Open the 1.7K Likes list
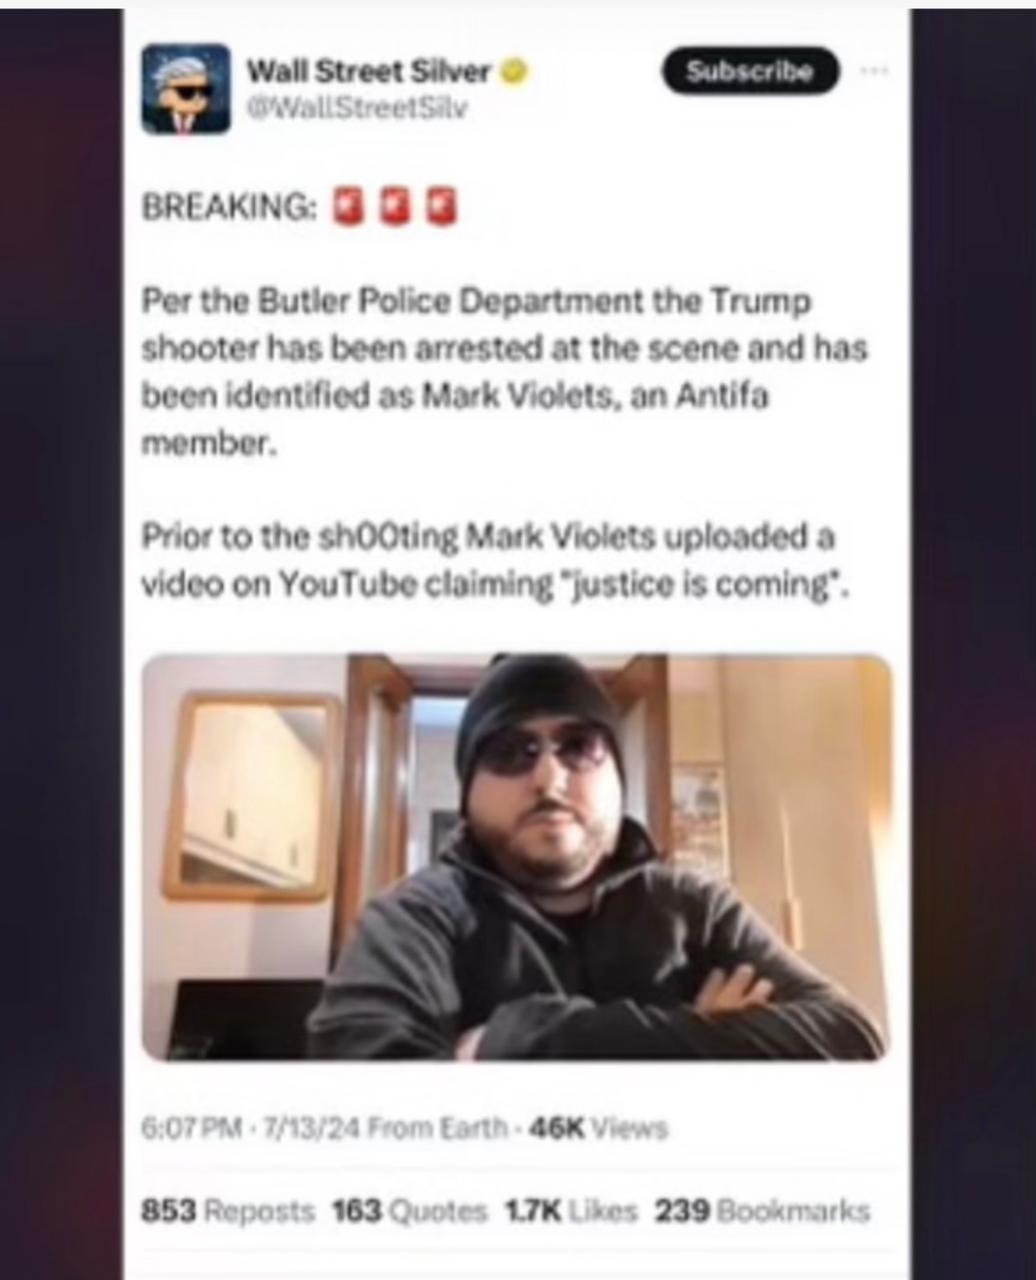 571,1211
